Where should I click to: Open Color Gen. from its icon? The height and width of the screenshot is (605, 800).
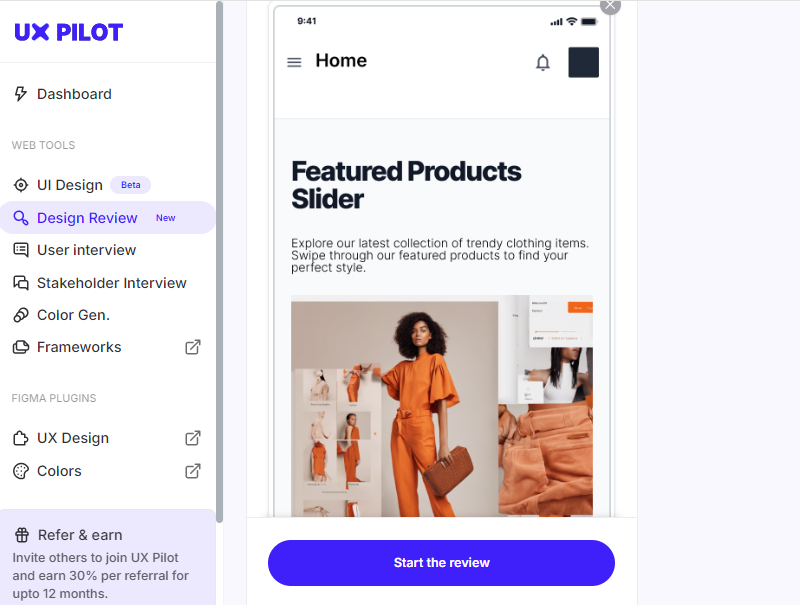[21, 315]
